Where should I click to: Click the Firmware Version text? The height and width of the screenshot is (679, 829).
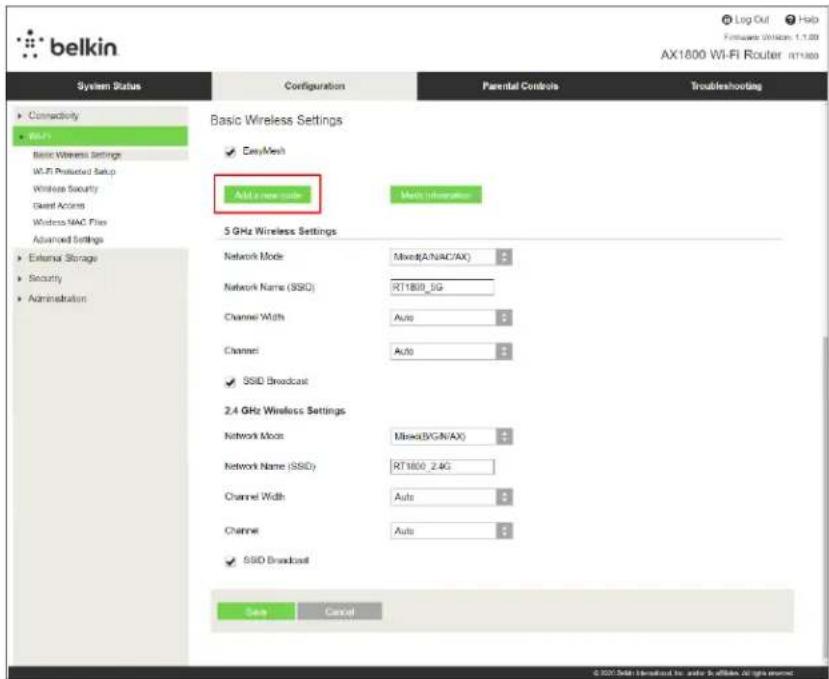coord(771,37)
